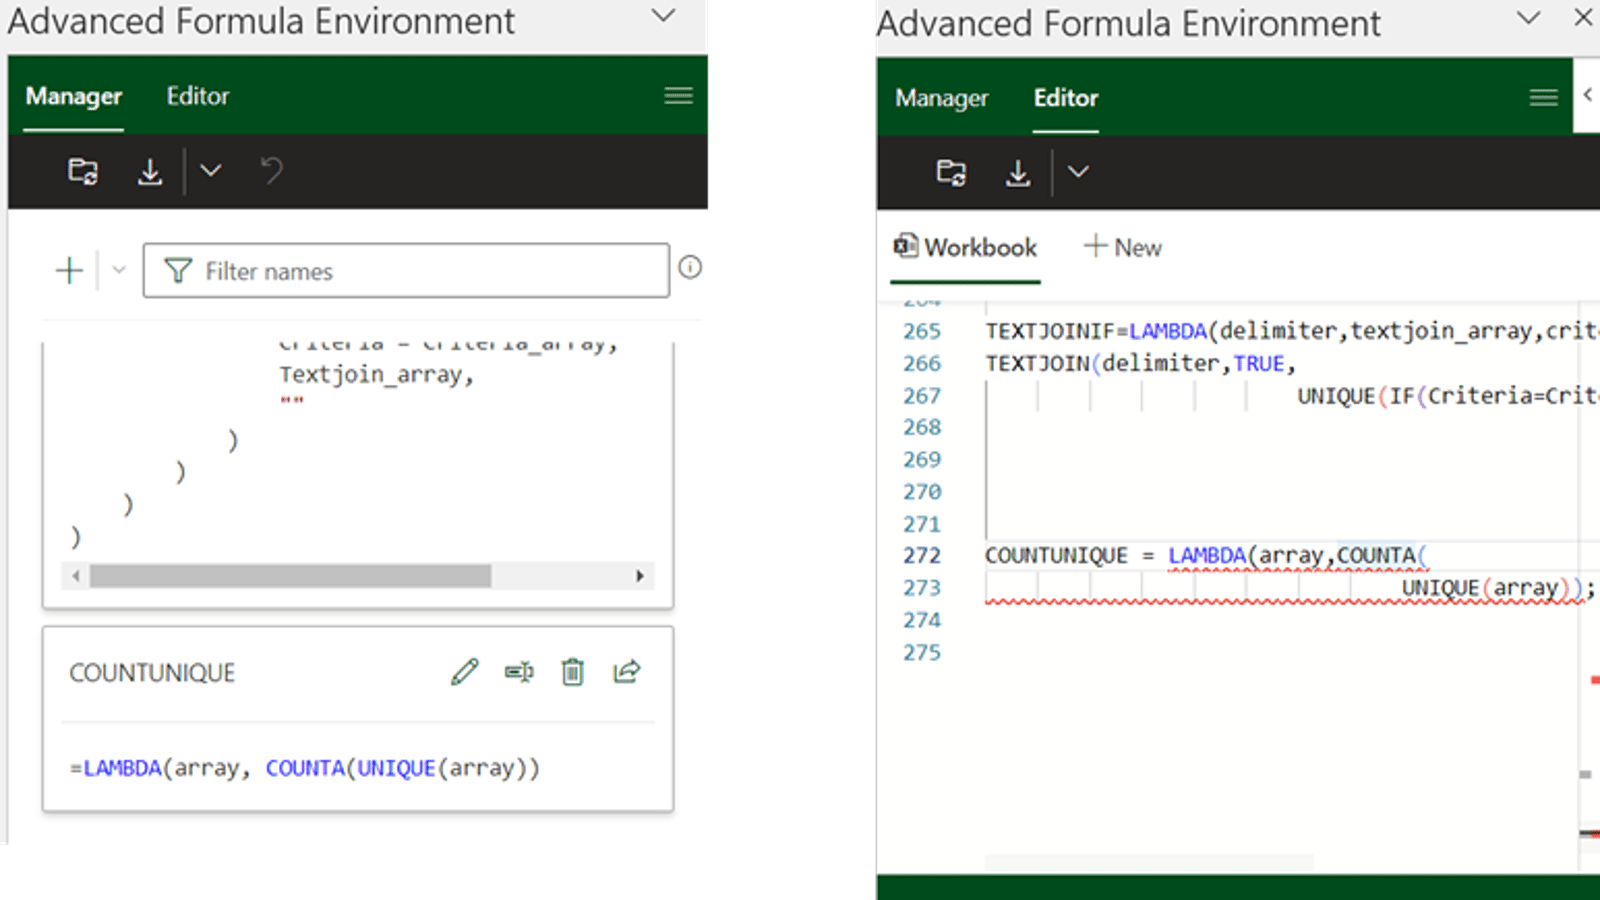This screenshot has height=900, width=1600.
Task: Click the import download icon in Editor toolbar
Action: point(1018,173)
